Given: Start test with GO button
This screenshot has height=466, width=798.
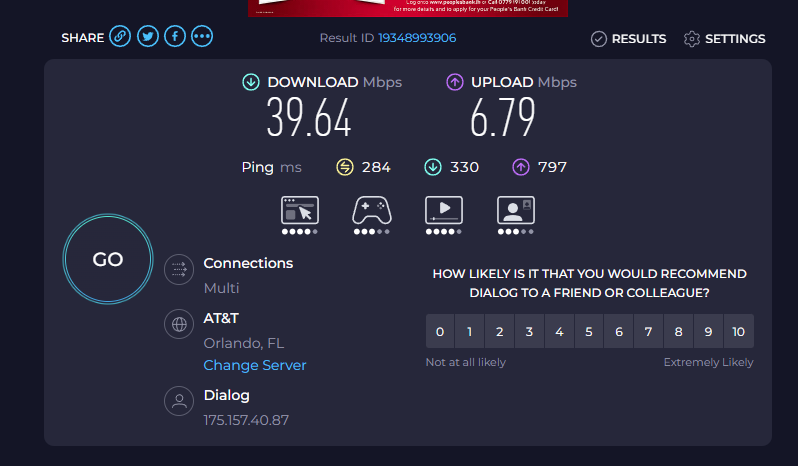Looking at the screenshot, I should (108, 259).
